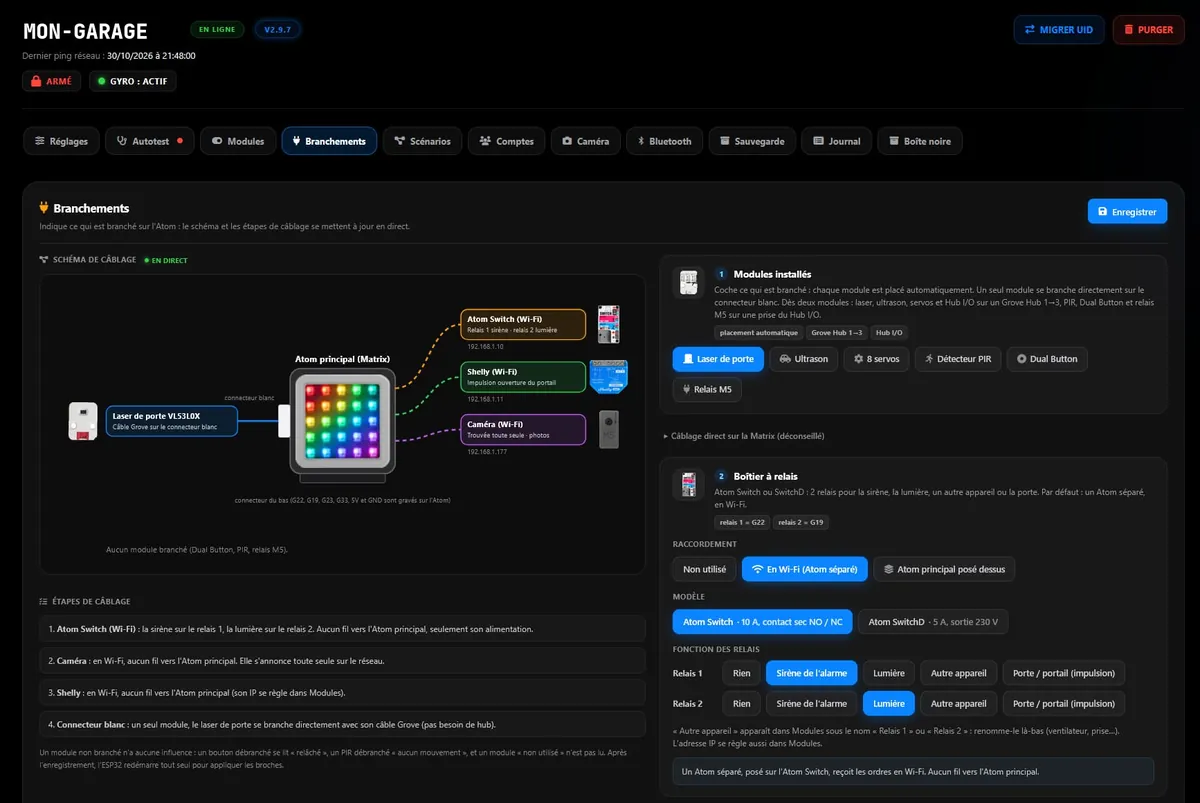Switch to the Modules tab
The height and width of the screenshot is (803, 1200).
pyautogui.click(x=238, y=141)
